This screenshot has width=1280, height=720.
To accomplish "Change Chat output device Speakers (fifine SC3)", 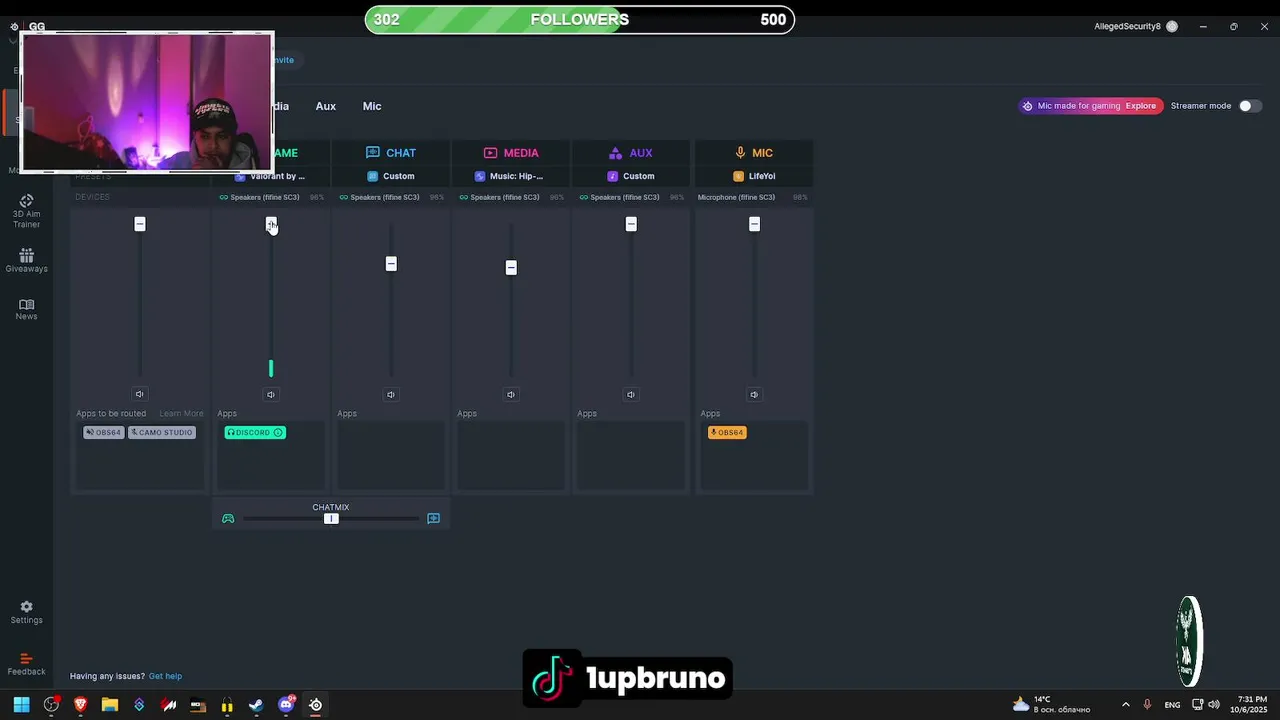I will (384, 197).
